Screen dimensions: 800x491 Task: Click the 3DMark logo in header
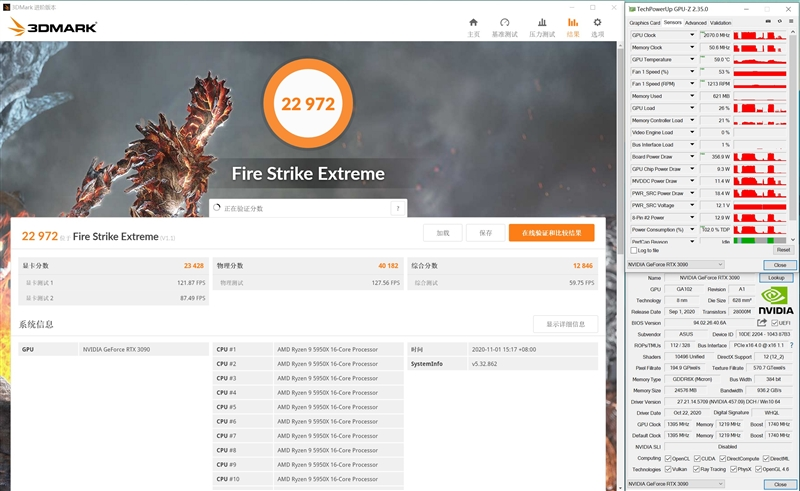point(53,27)
